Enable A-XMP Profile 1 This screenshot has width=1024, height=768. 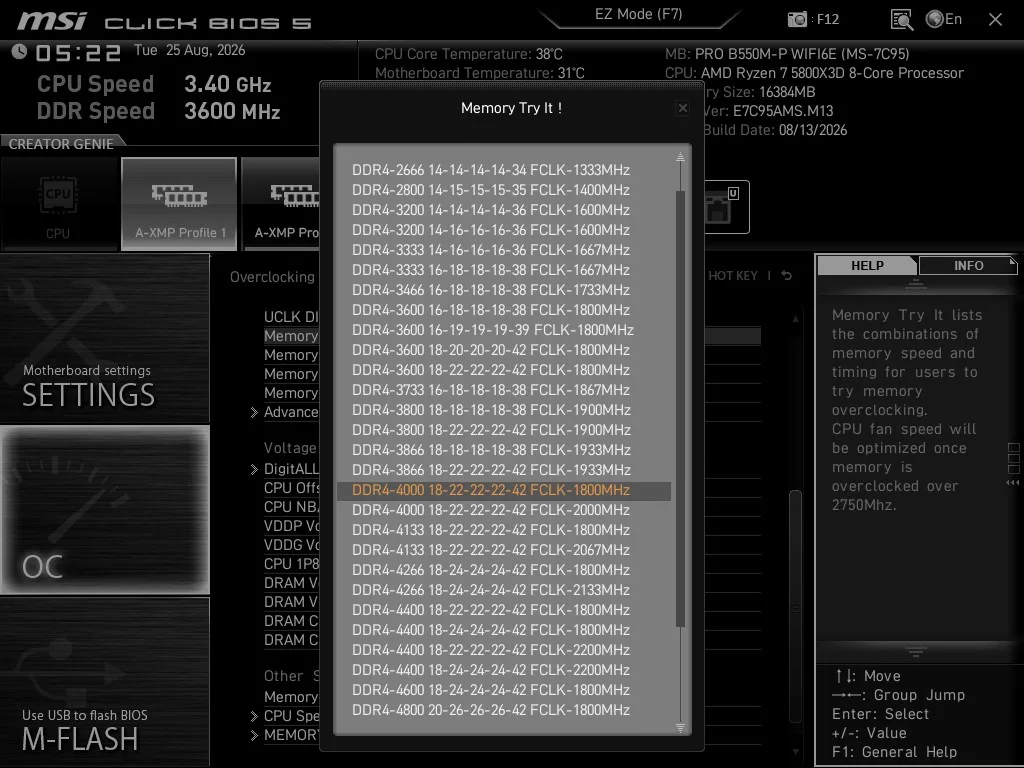179,204
